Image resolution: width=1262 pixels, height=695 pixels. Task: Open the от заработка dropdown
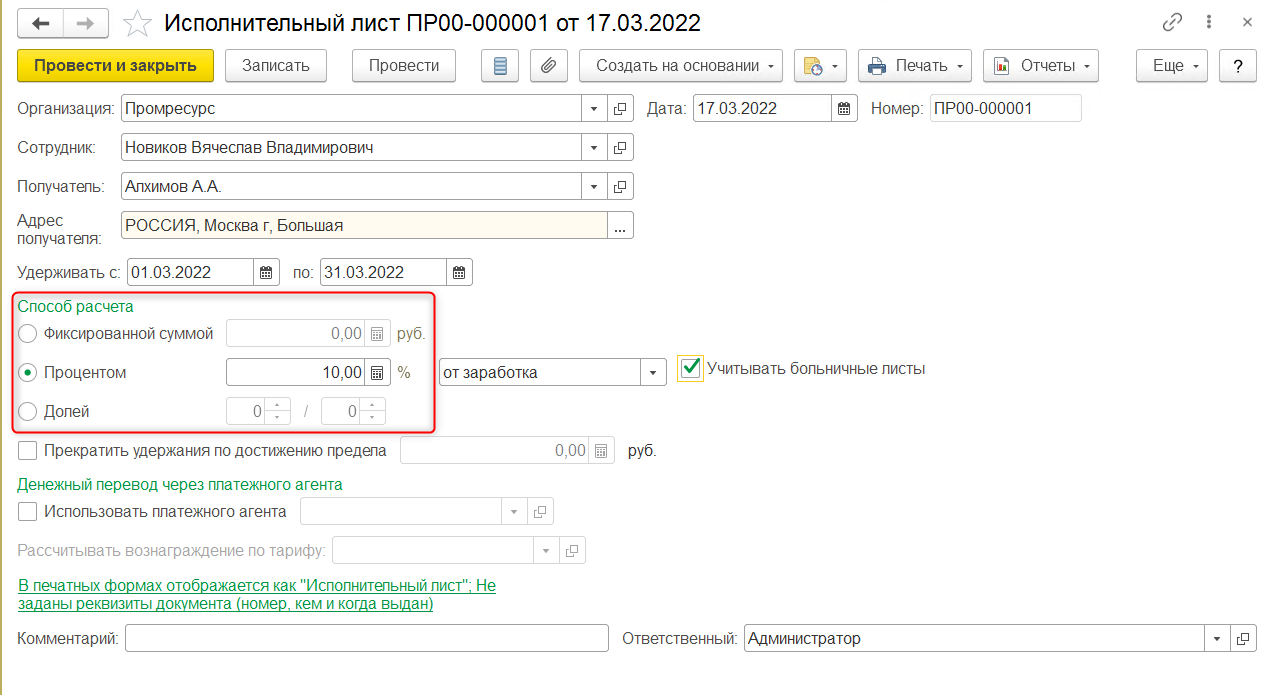pos(654,373)
